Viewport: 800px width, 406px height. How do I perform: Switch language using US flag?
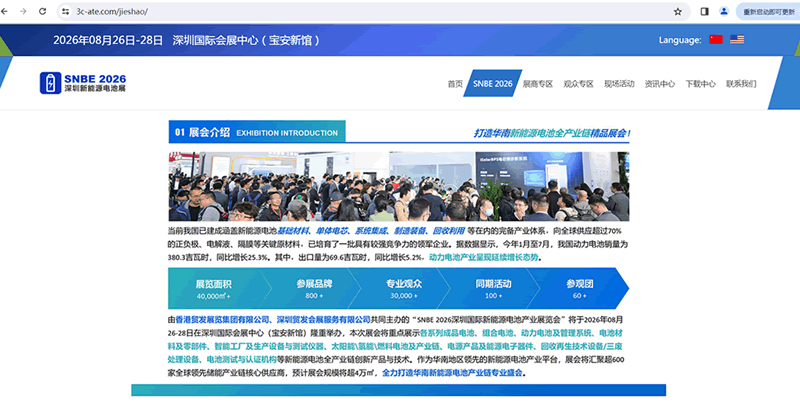(x=737, y=40)
